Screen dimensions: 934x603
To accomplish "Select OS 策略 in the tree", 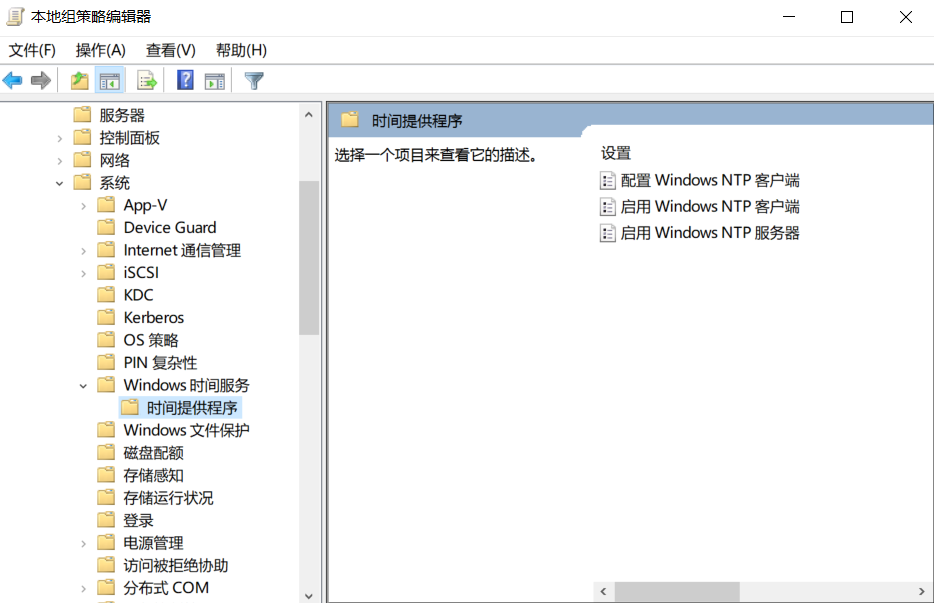I will coord(151,340).
